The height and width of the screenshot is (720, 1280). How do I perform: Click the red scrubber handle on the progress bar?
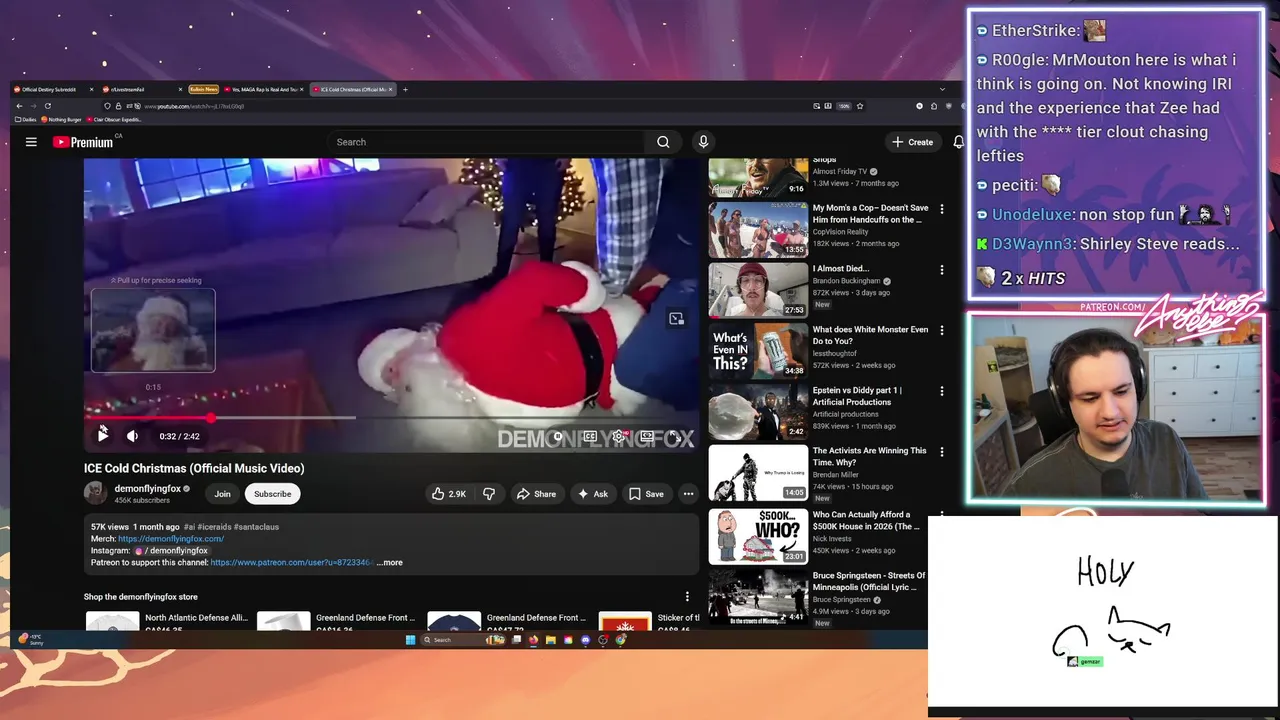(x=211, y=418)
